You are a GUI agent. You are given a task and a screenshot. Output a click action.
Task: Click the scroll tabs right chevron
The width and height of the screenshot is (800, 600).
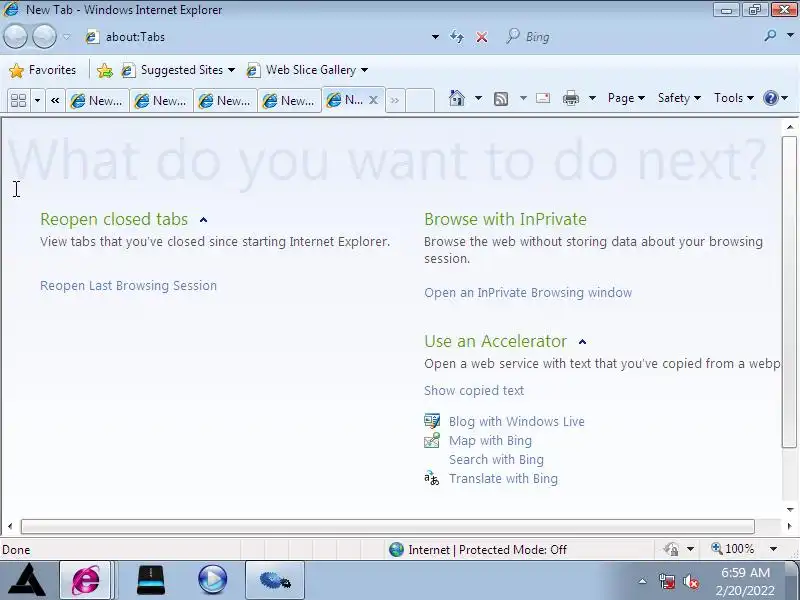394,101
